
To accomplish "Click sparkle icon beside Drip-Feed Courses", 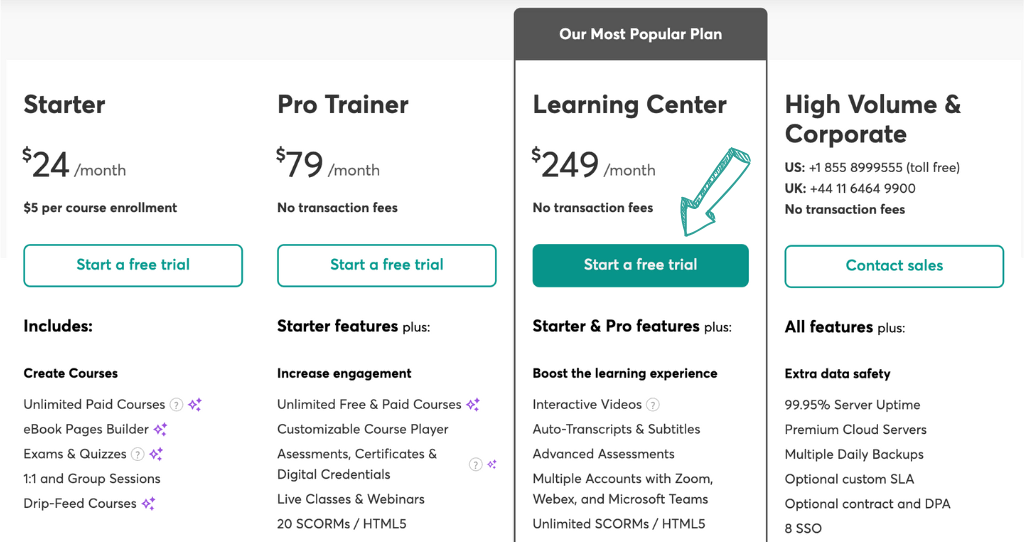I will pyautogui.click(x=148, y=503).
